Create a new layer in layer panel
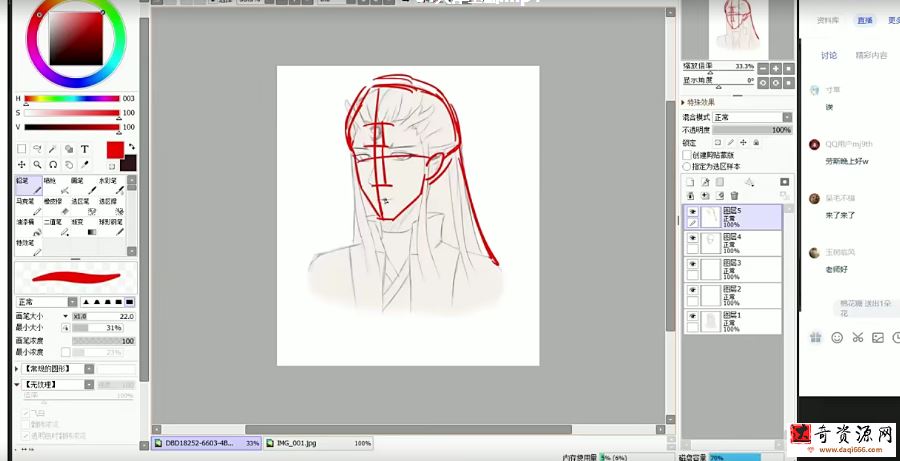Viewport: 900px width, 461px height. pos(690,182)
